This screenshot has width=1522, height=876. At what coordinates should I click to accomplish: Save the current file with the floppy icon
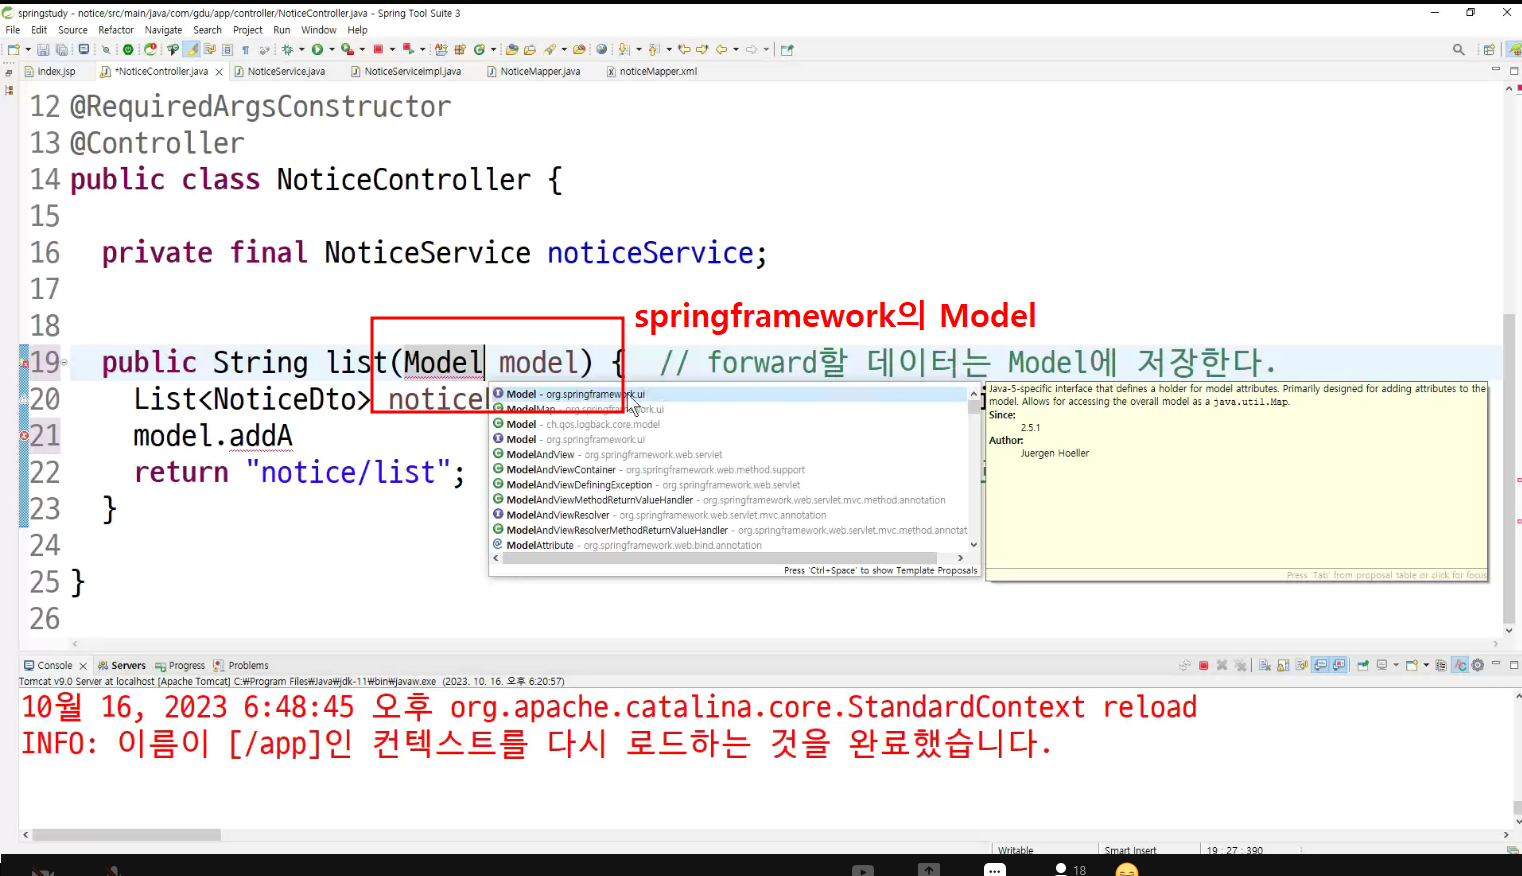click(43, 49)
